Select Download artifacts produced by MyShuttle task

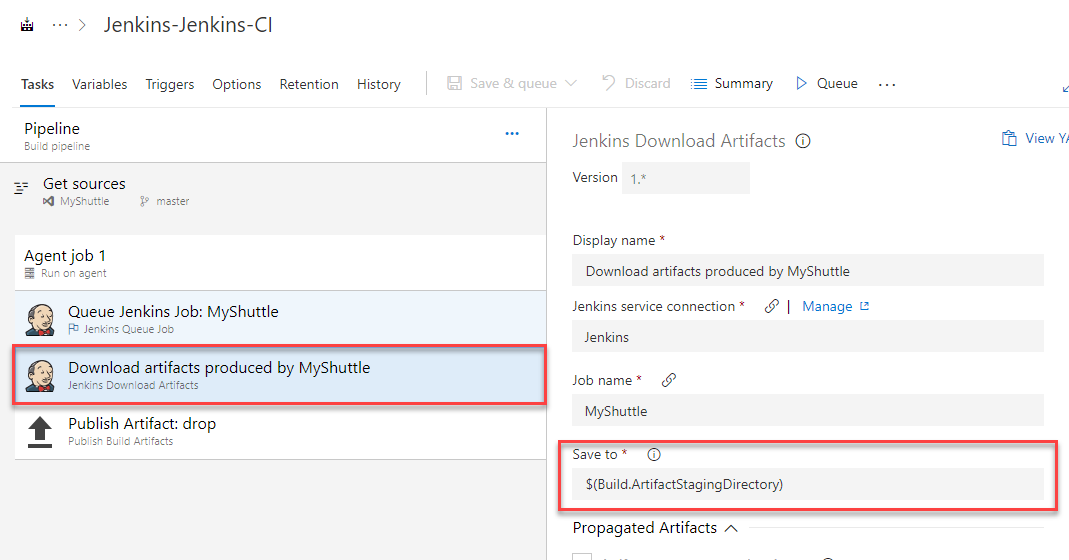click(280, 375)
